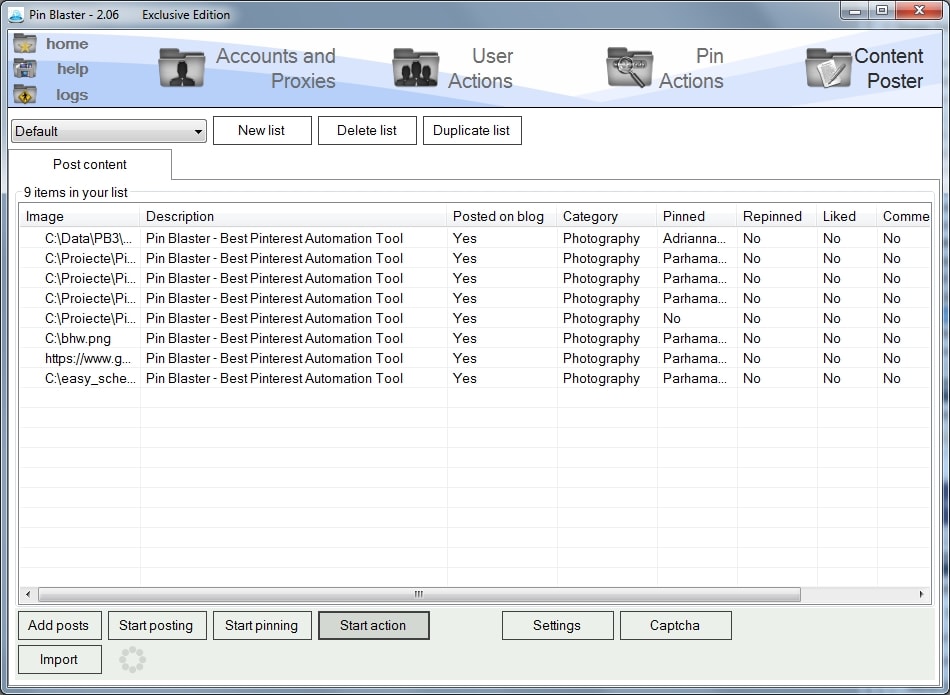Switch to Accounts and Proxies section
Image resolution: width=950 pixels, height=695 pixels.
pos(276,68)
